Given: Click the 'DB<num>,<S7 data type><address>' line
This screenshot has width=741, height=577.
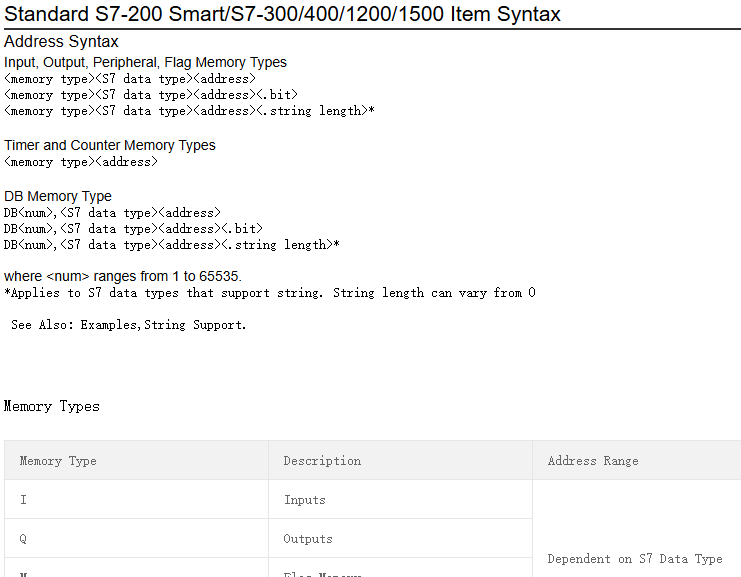Looking at the screenshot, I should point(112,213).
